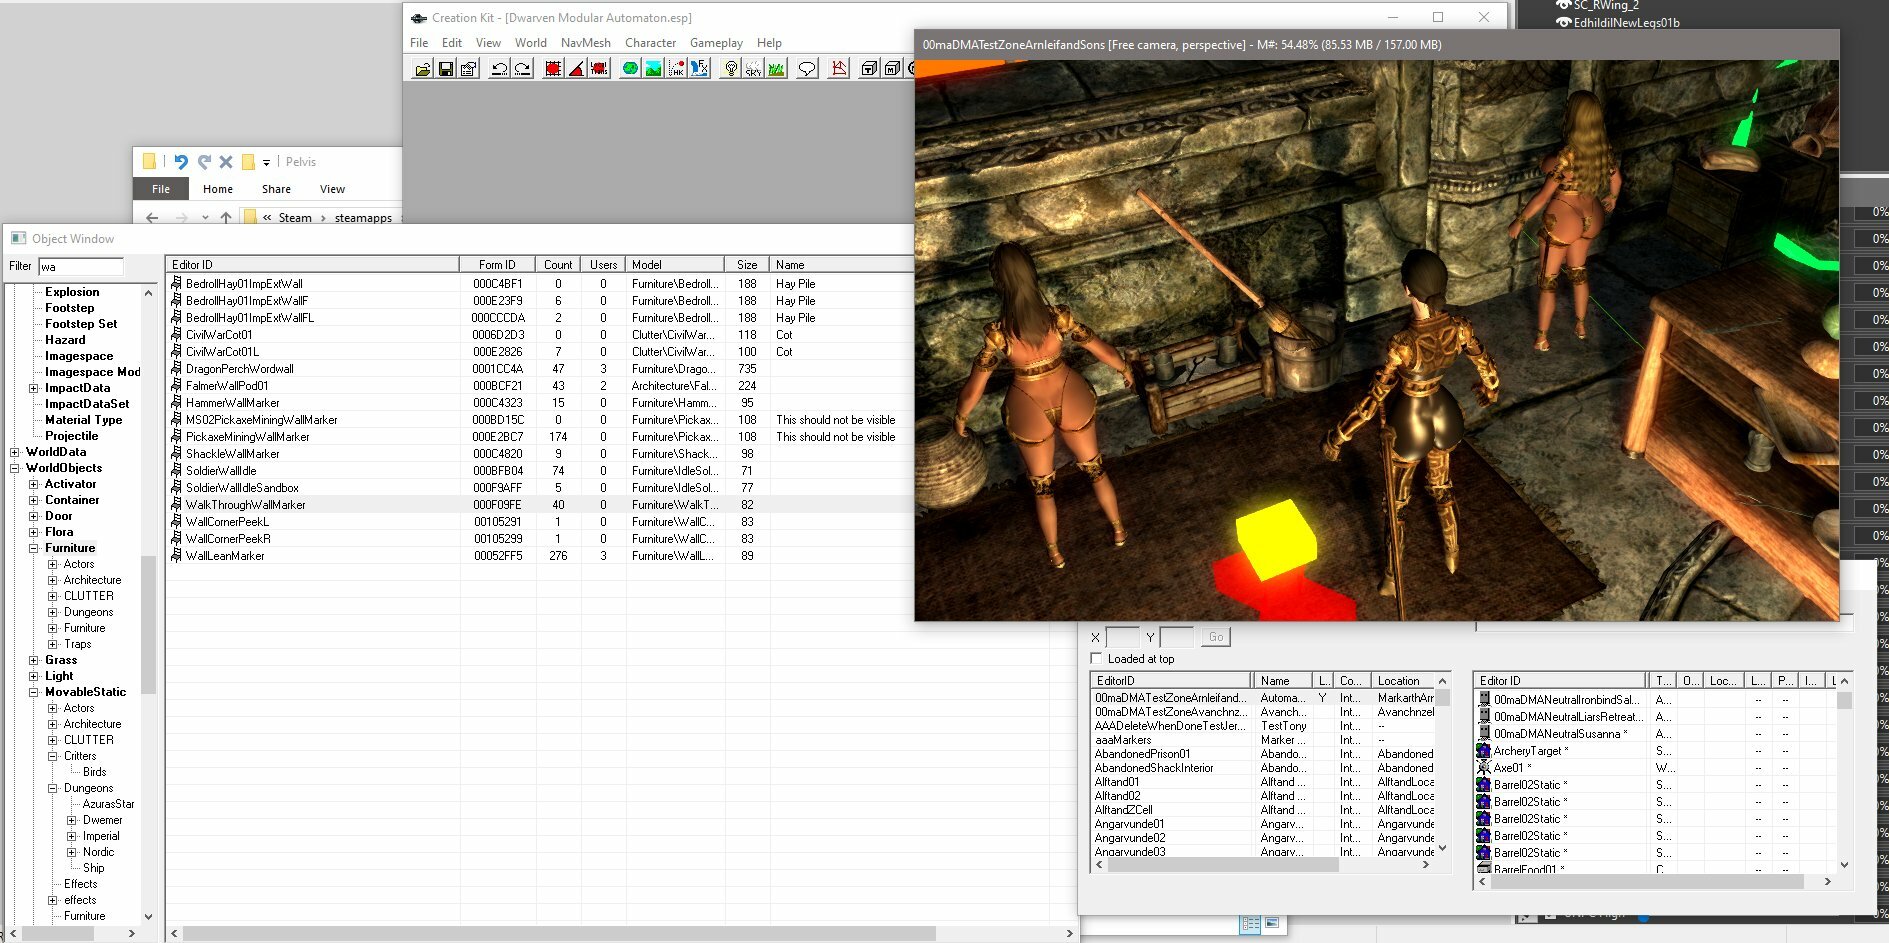
Task: Click the Redo arrow in Creation Kit toolbar
Action: [x=522, y=68]
